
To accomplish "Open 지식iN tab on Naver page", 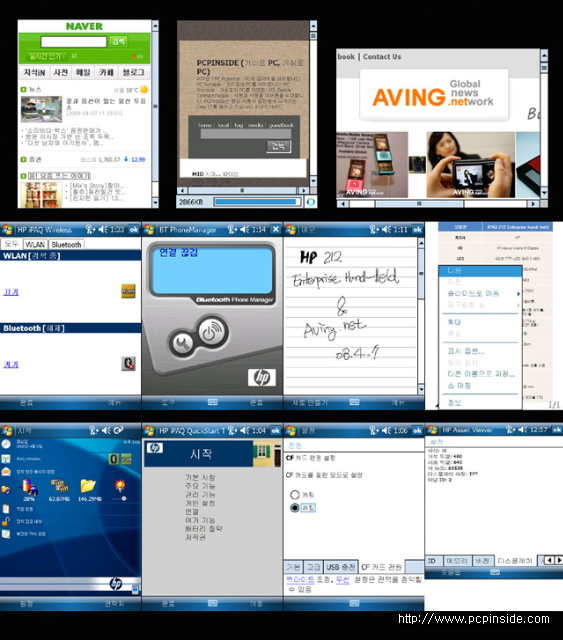I will pos(34,72).
